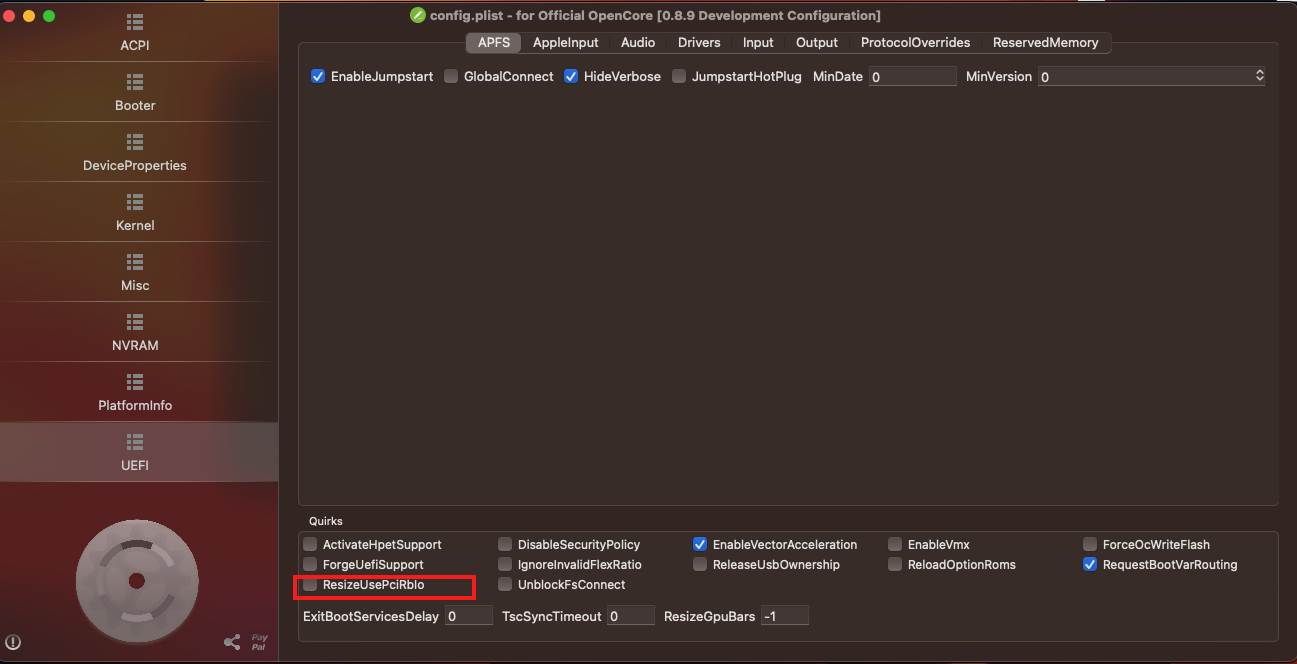Click the ResizeGpuBars value field
This screenshot has width=1297, height=664.
tap(784, 617)
